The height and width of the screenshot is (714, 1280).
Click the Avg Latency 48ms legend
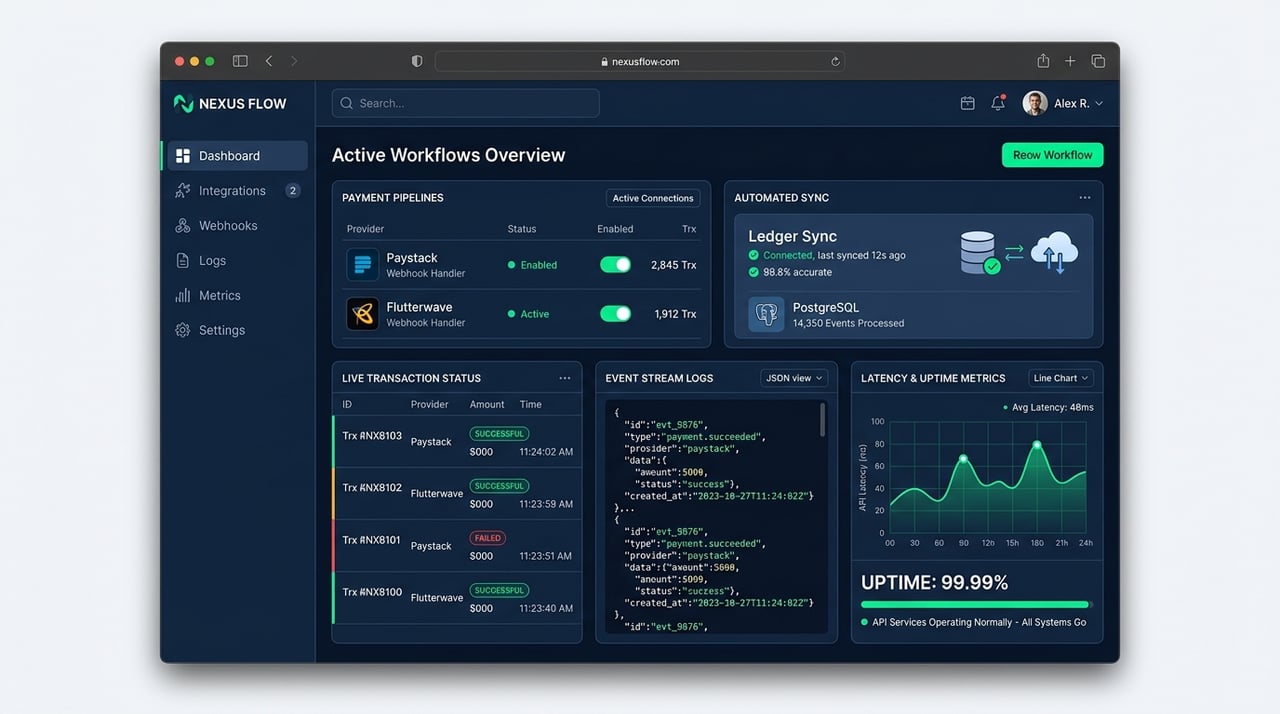coord(1048,408)
